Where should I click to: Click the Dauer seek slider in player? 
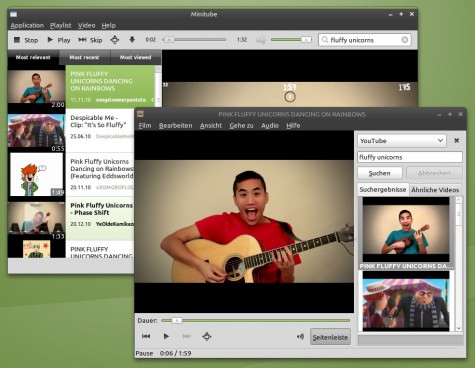(x=255, y=321)
